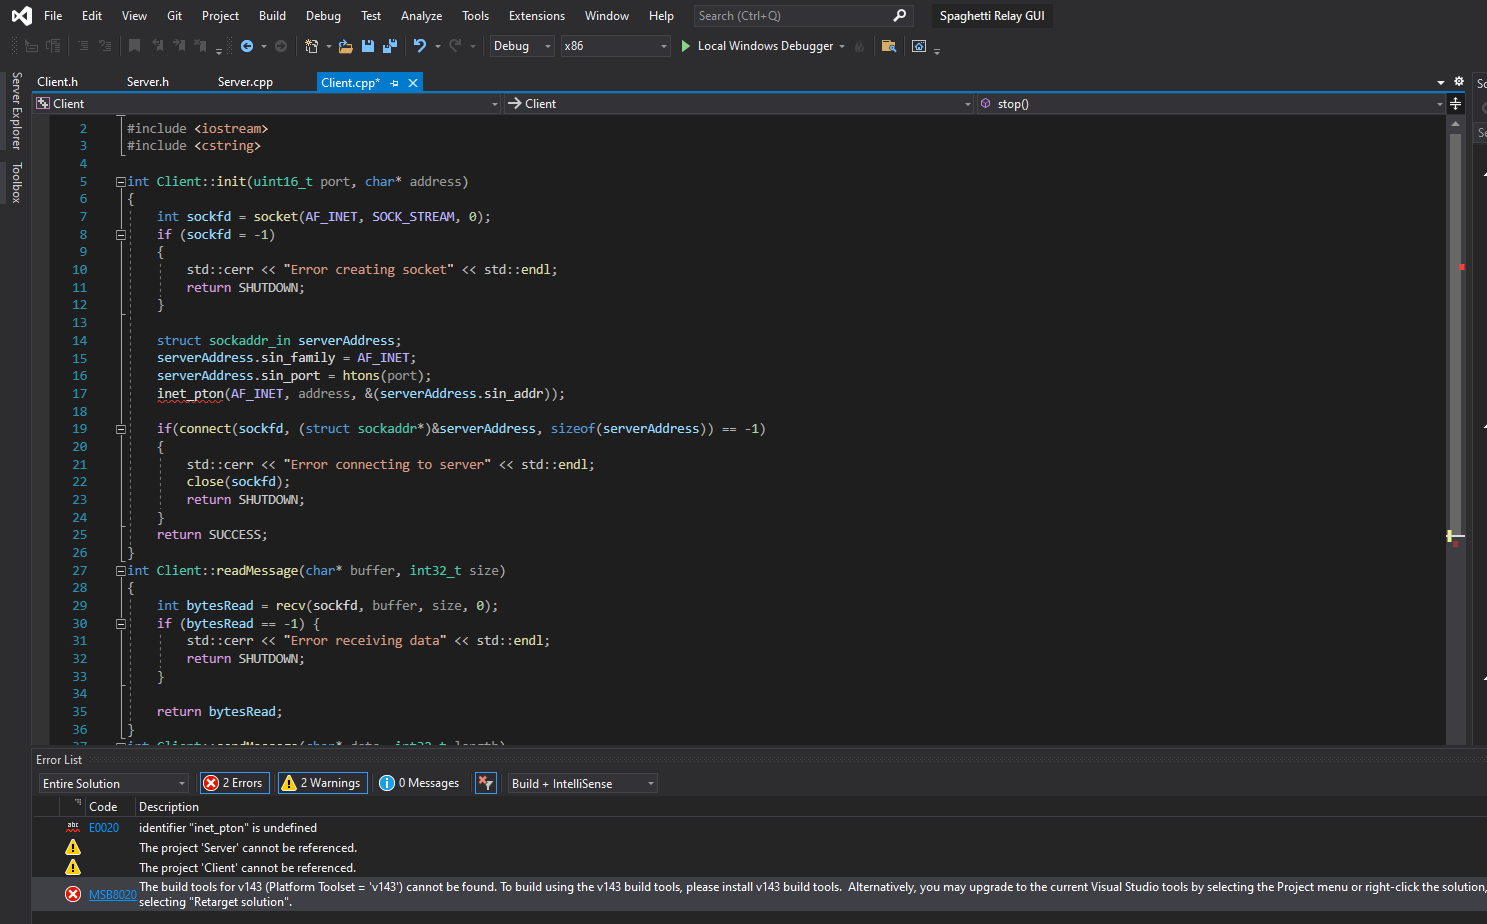
Task: Collapse the connect if-block on line 19
Action: (x=121, y=429)
